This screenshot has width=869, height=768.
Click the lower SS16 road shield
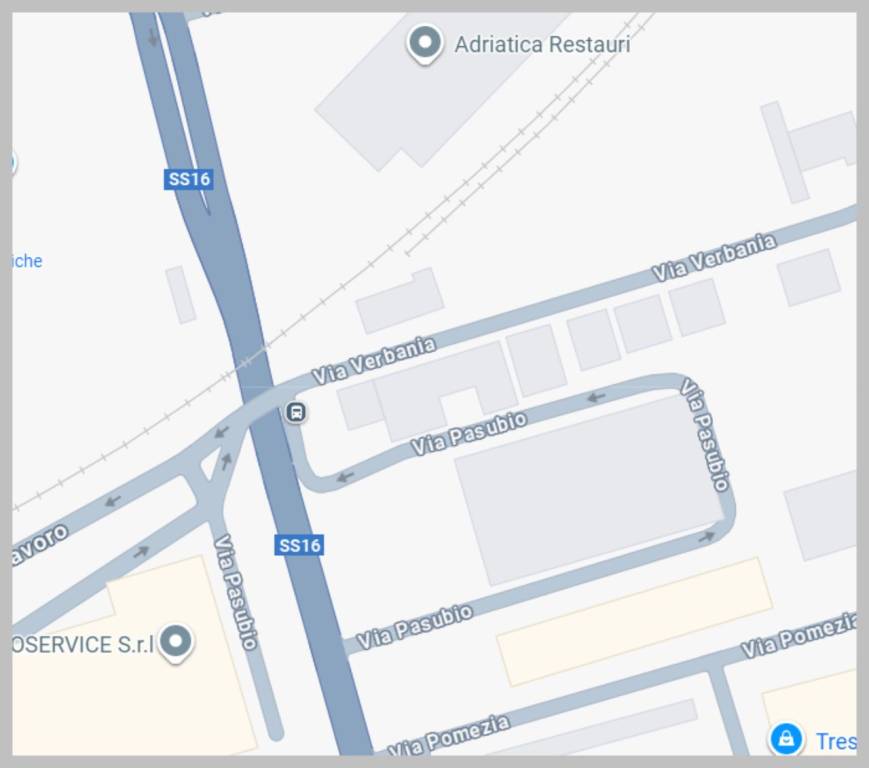tap(299, 545)
